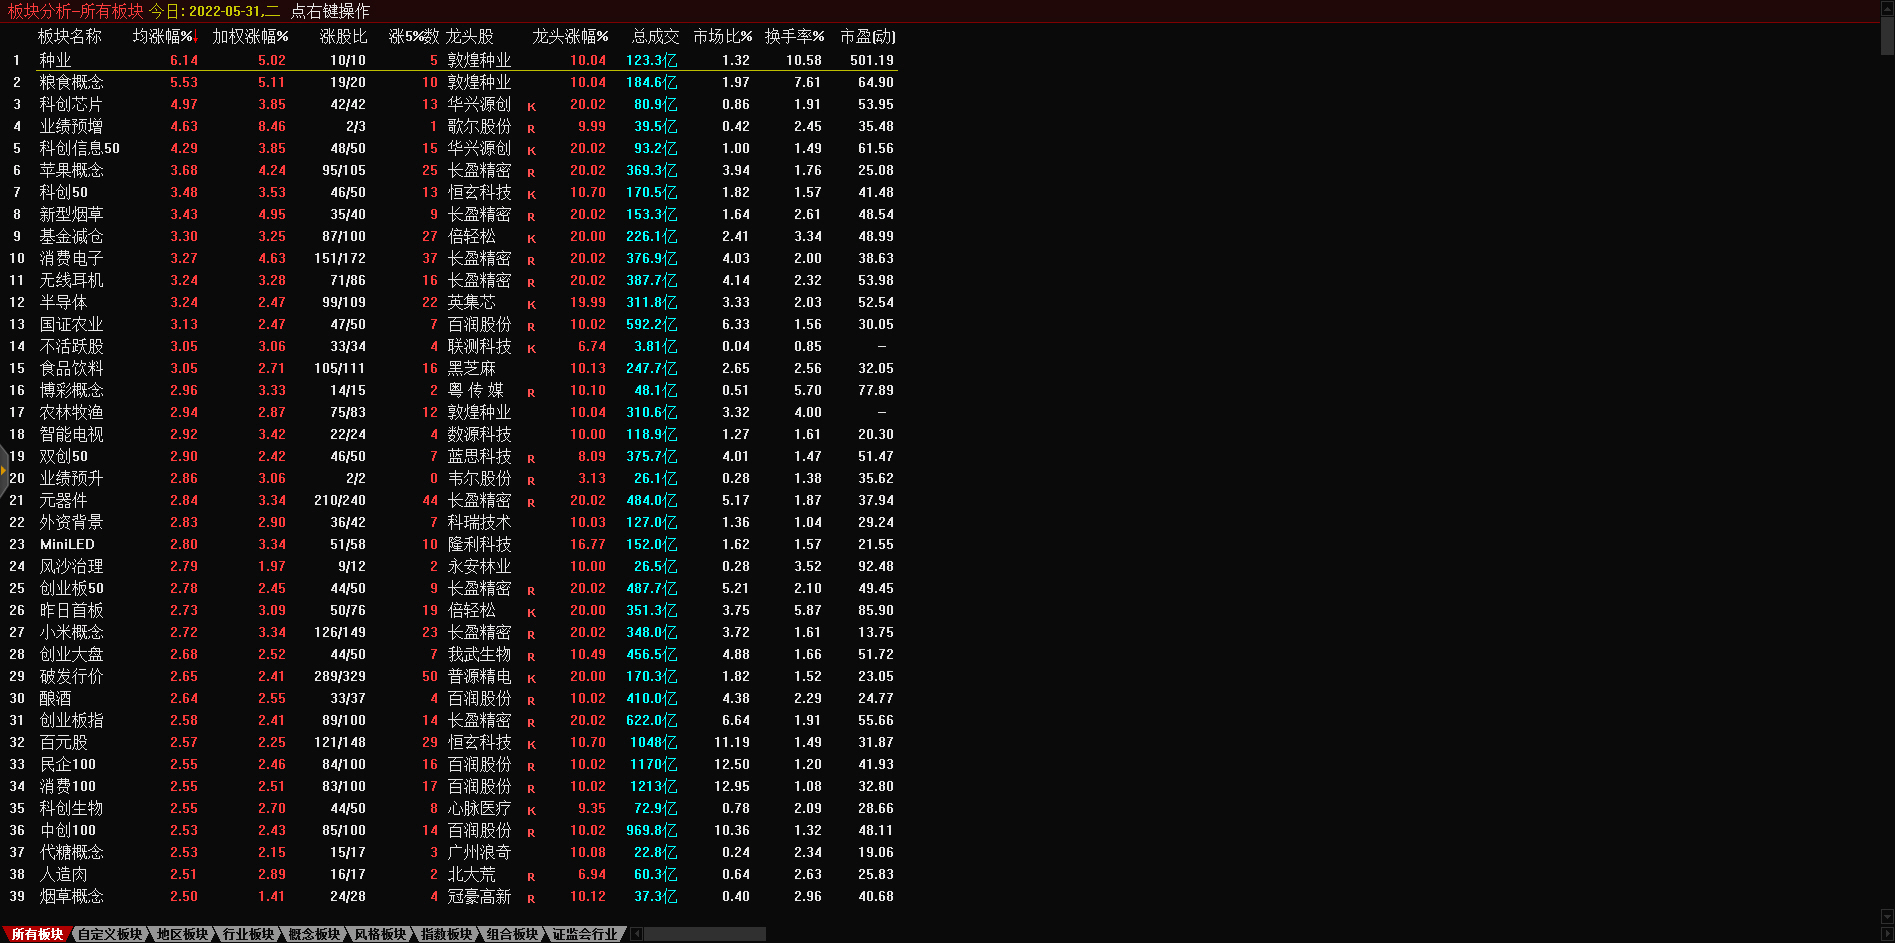Click the K marker beside 华兴源创 in row 3
Screen dimensions: 1895x943
(531, 106)
